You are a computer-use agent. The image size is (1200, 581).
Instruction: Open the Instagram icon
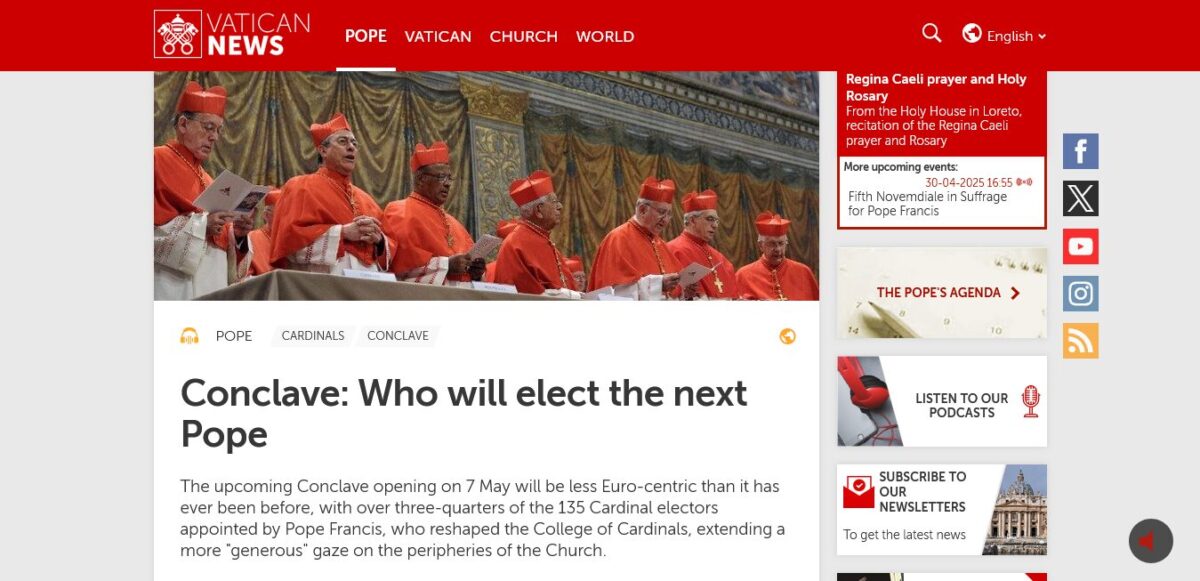(1080, 294)
